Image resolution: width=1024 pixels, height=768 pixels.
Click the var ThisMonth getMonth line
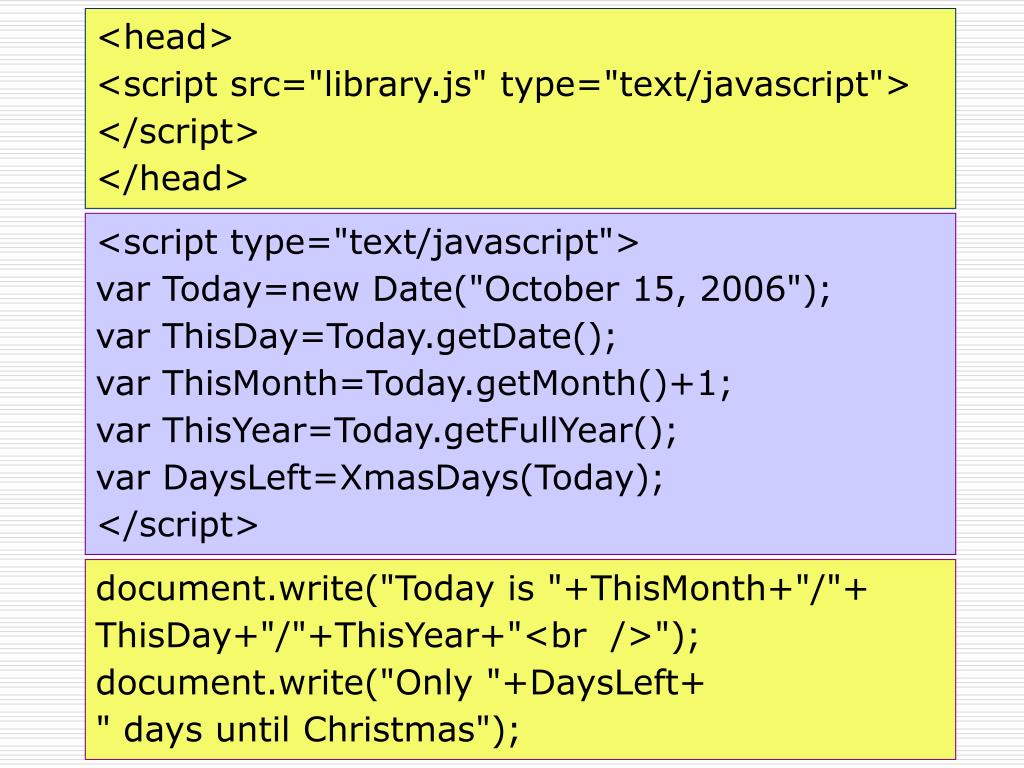point(414,384)
